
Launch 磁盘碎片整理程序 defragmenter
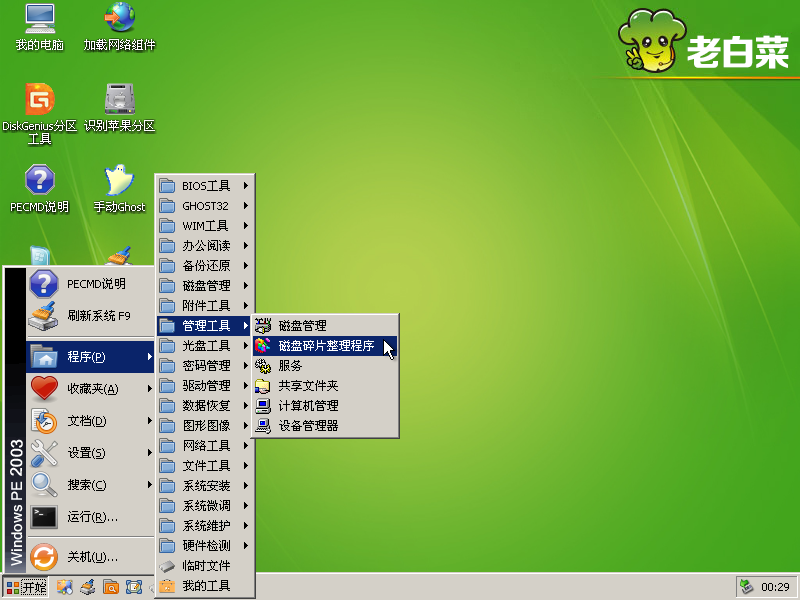[x=325, y=345]
